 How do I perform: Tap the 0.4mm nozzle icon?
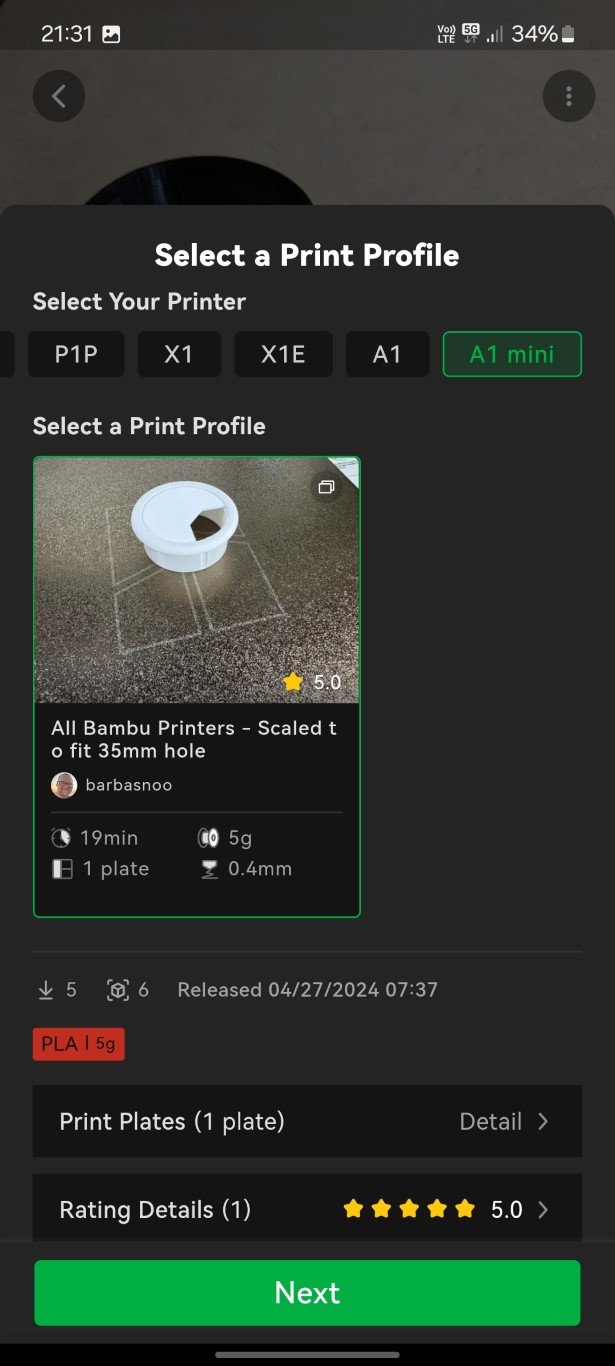pyautogui.click(x=209, y=869)
